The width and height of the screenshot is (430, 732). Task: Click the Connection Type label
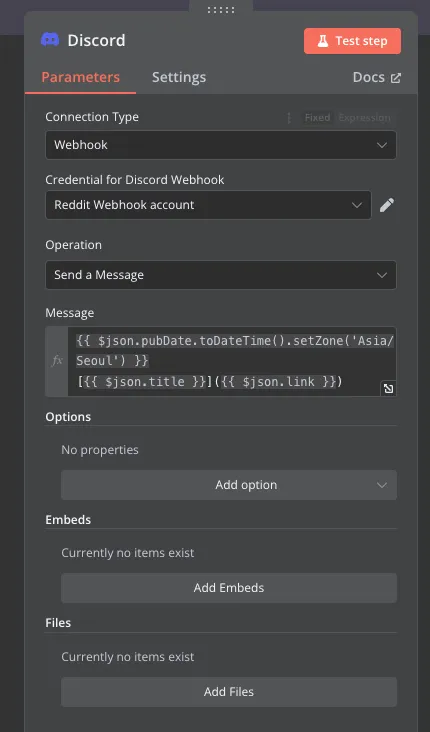(92, 117)
